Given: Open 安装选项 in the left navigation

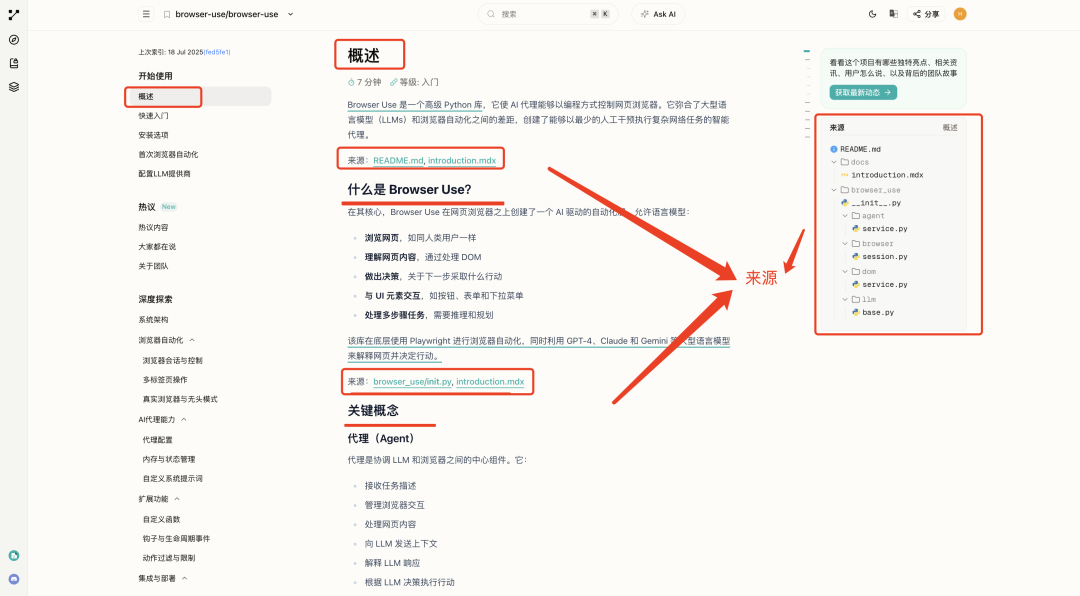Looking at the screenshot, I should pyautogui.click(x=153, y=135).
